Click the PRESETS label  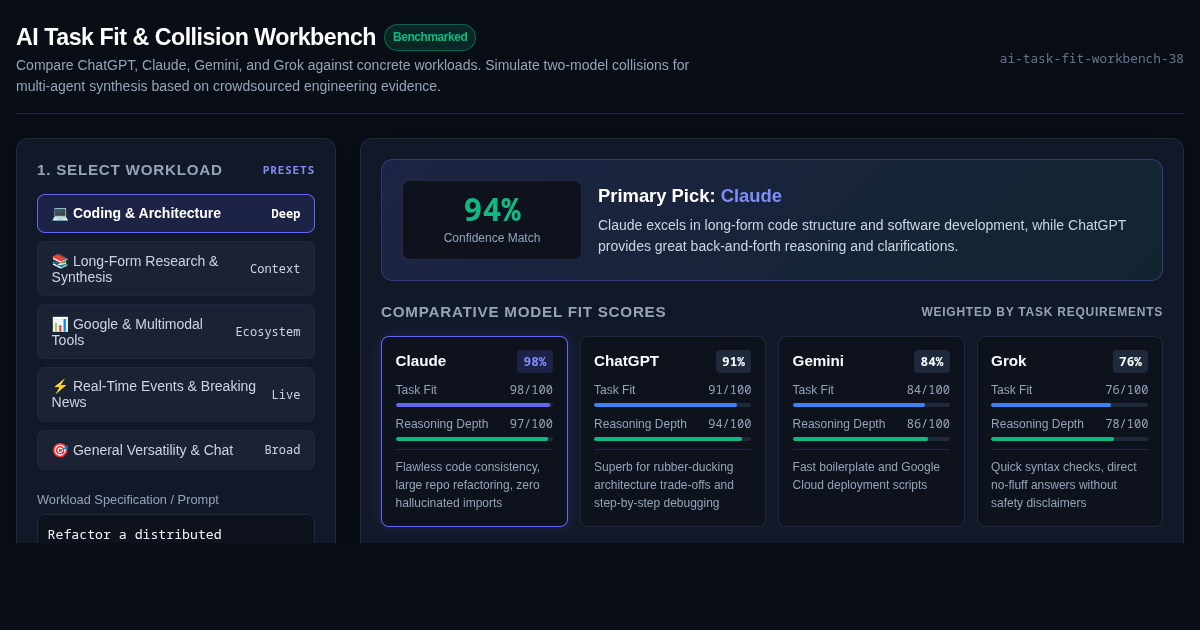click(289, 170)
